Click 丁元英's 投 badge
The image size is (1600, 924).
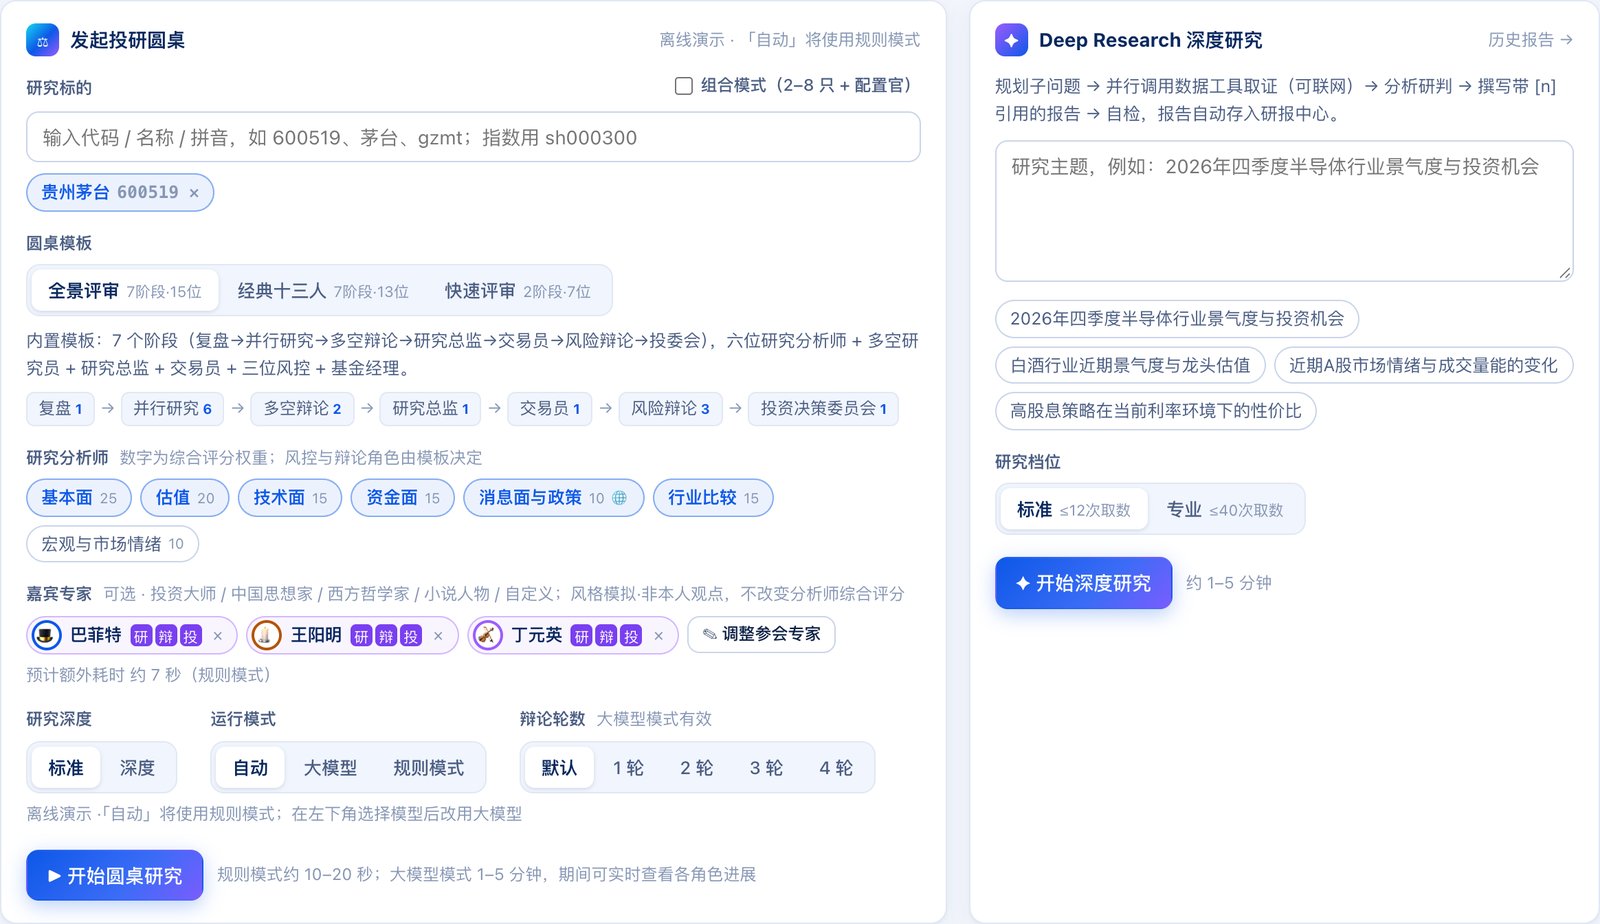(630, 636)
